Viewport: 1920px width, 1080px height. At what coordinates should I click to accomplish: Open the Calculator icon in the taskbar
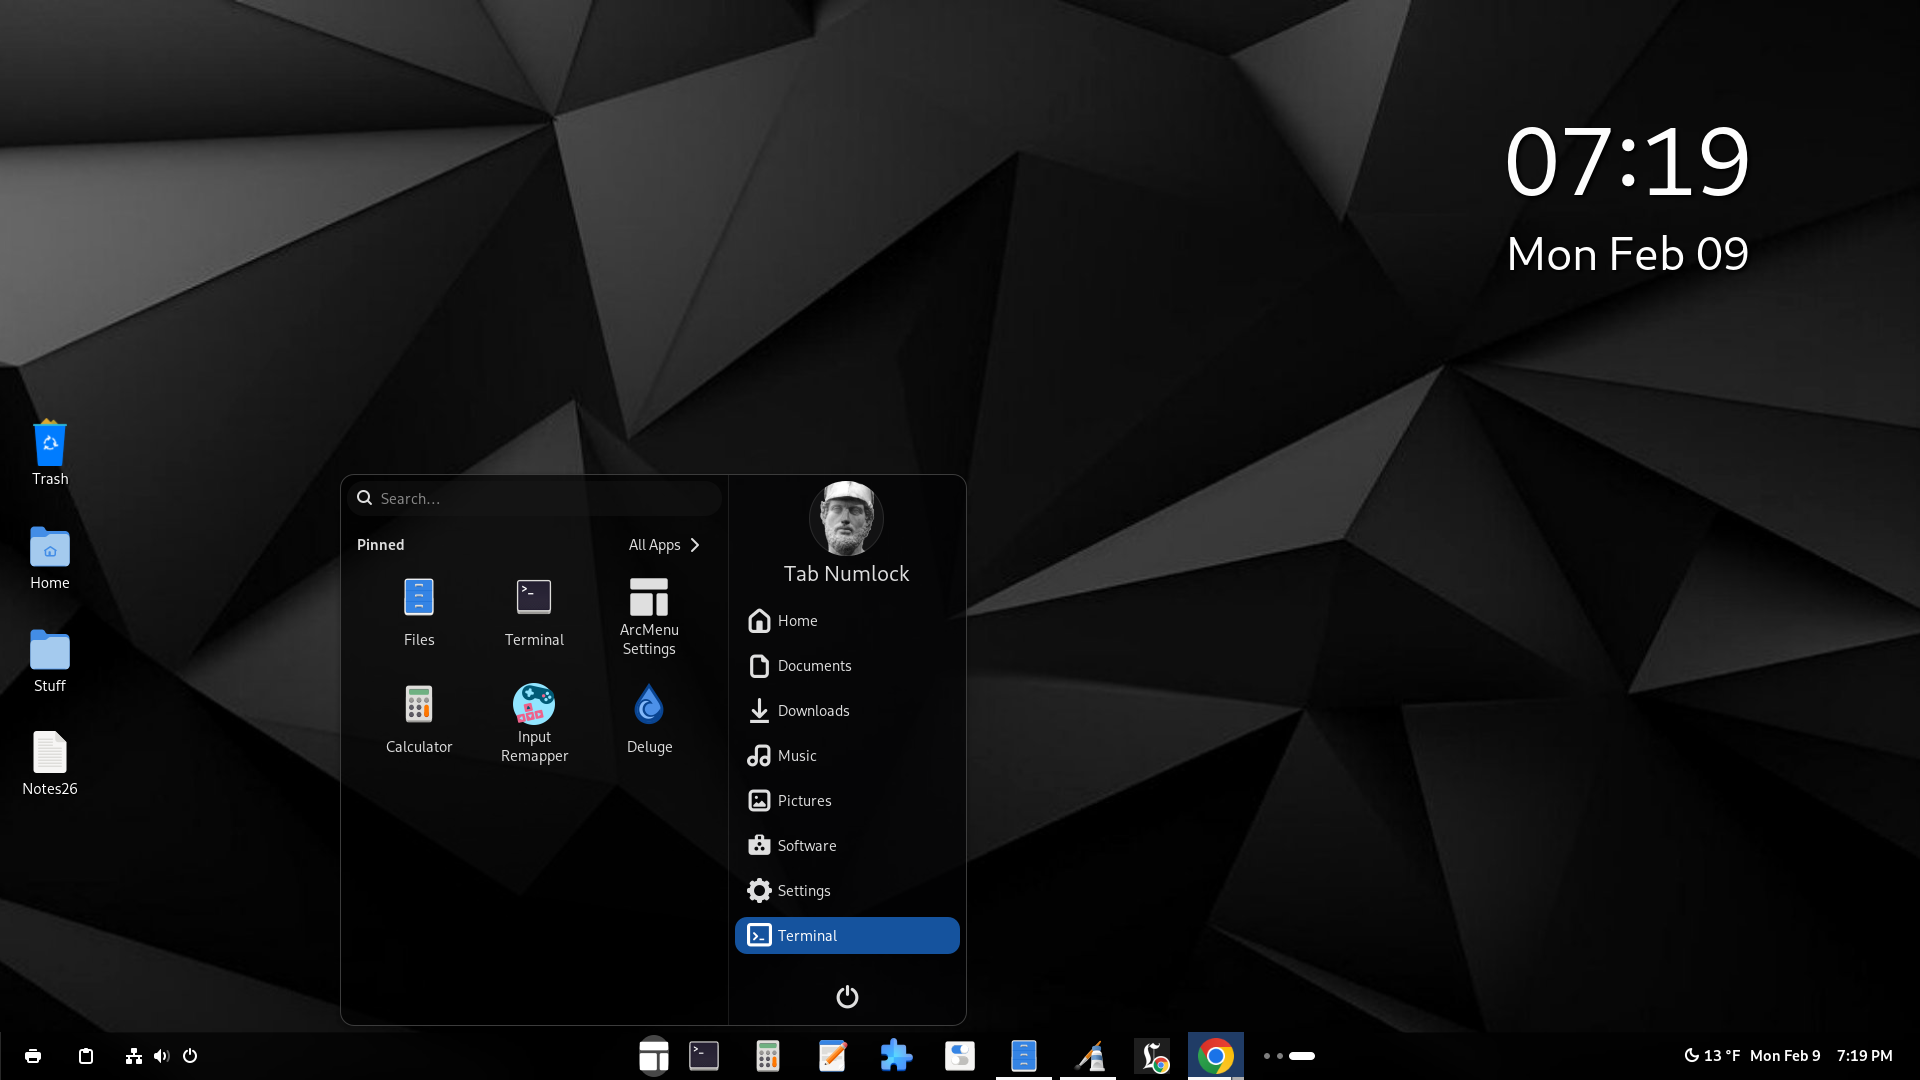tap(768, 1056)
